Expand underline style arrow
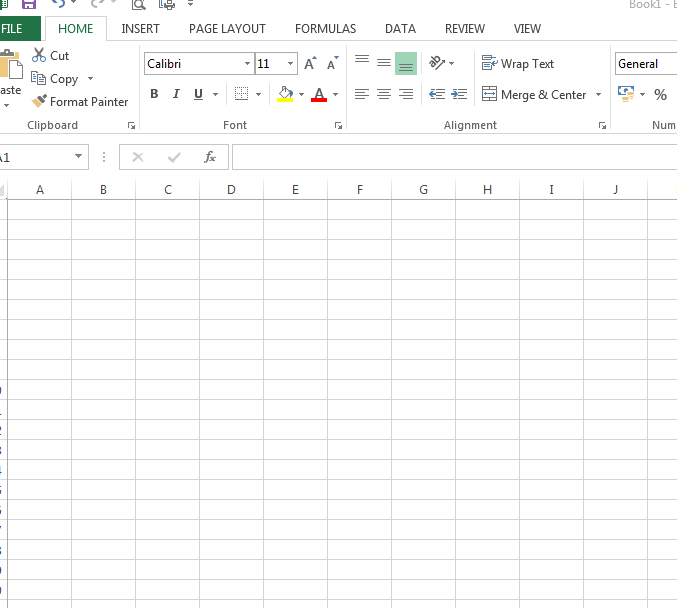Image resolution: width=677 pixels, height=608 pixels. click(215, 94)
